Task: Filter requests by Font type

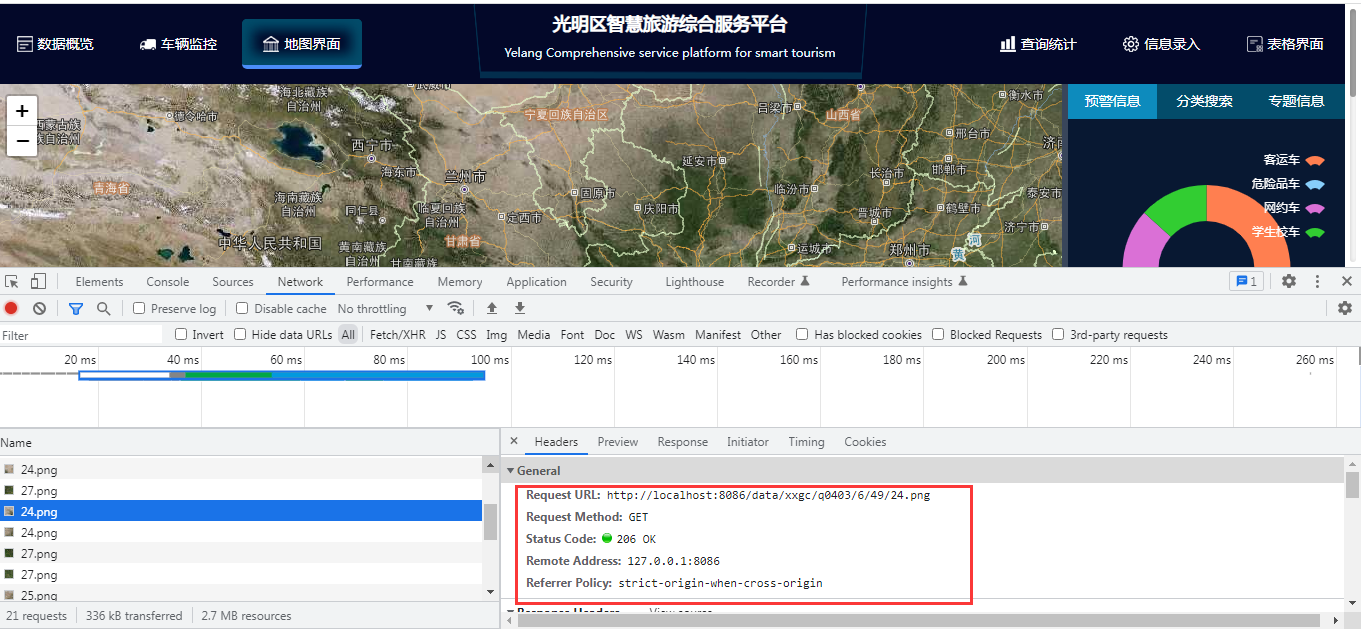Action: (572, 335)
